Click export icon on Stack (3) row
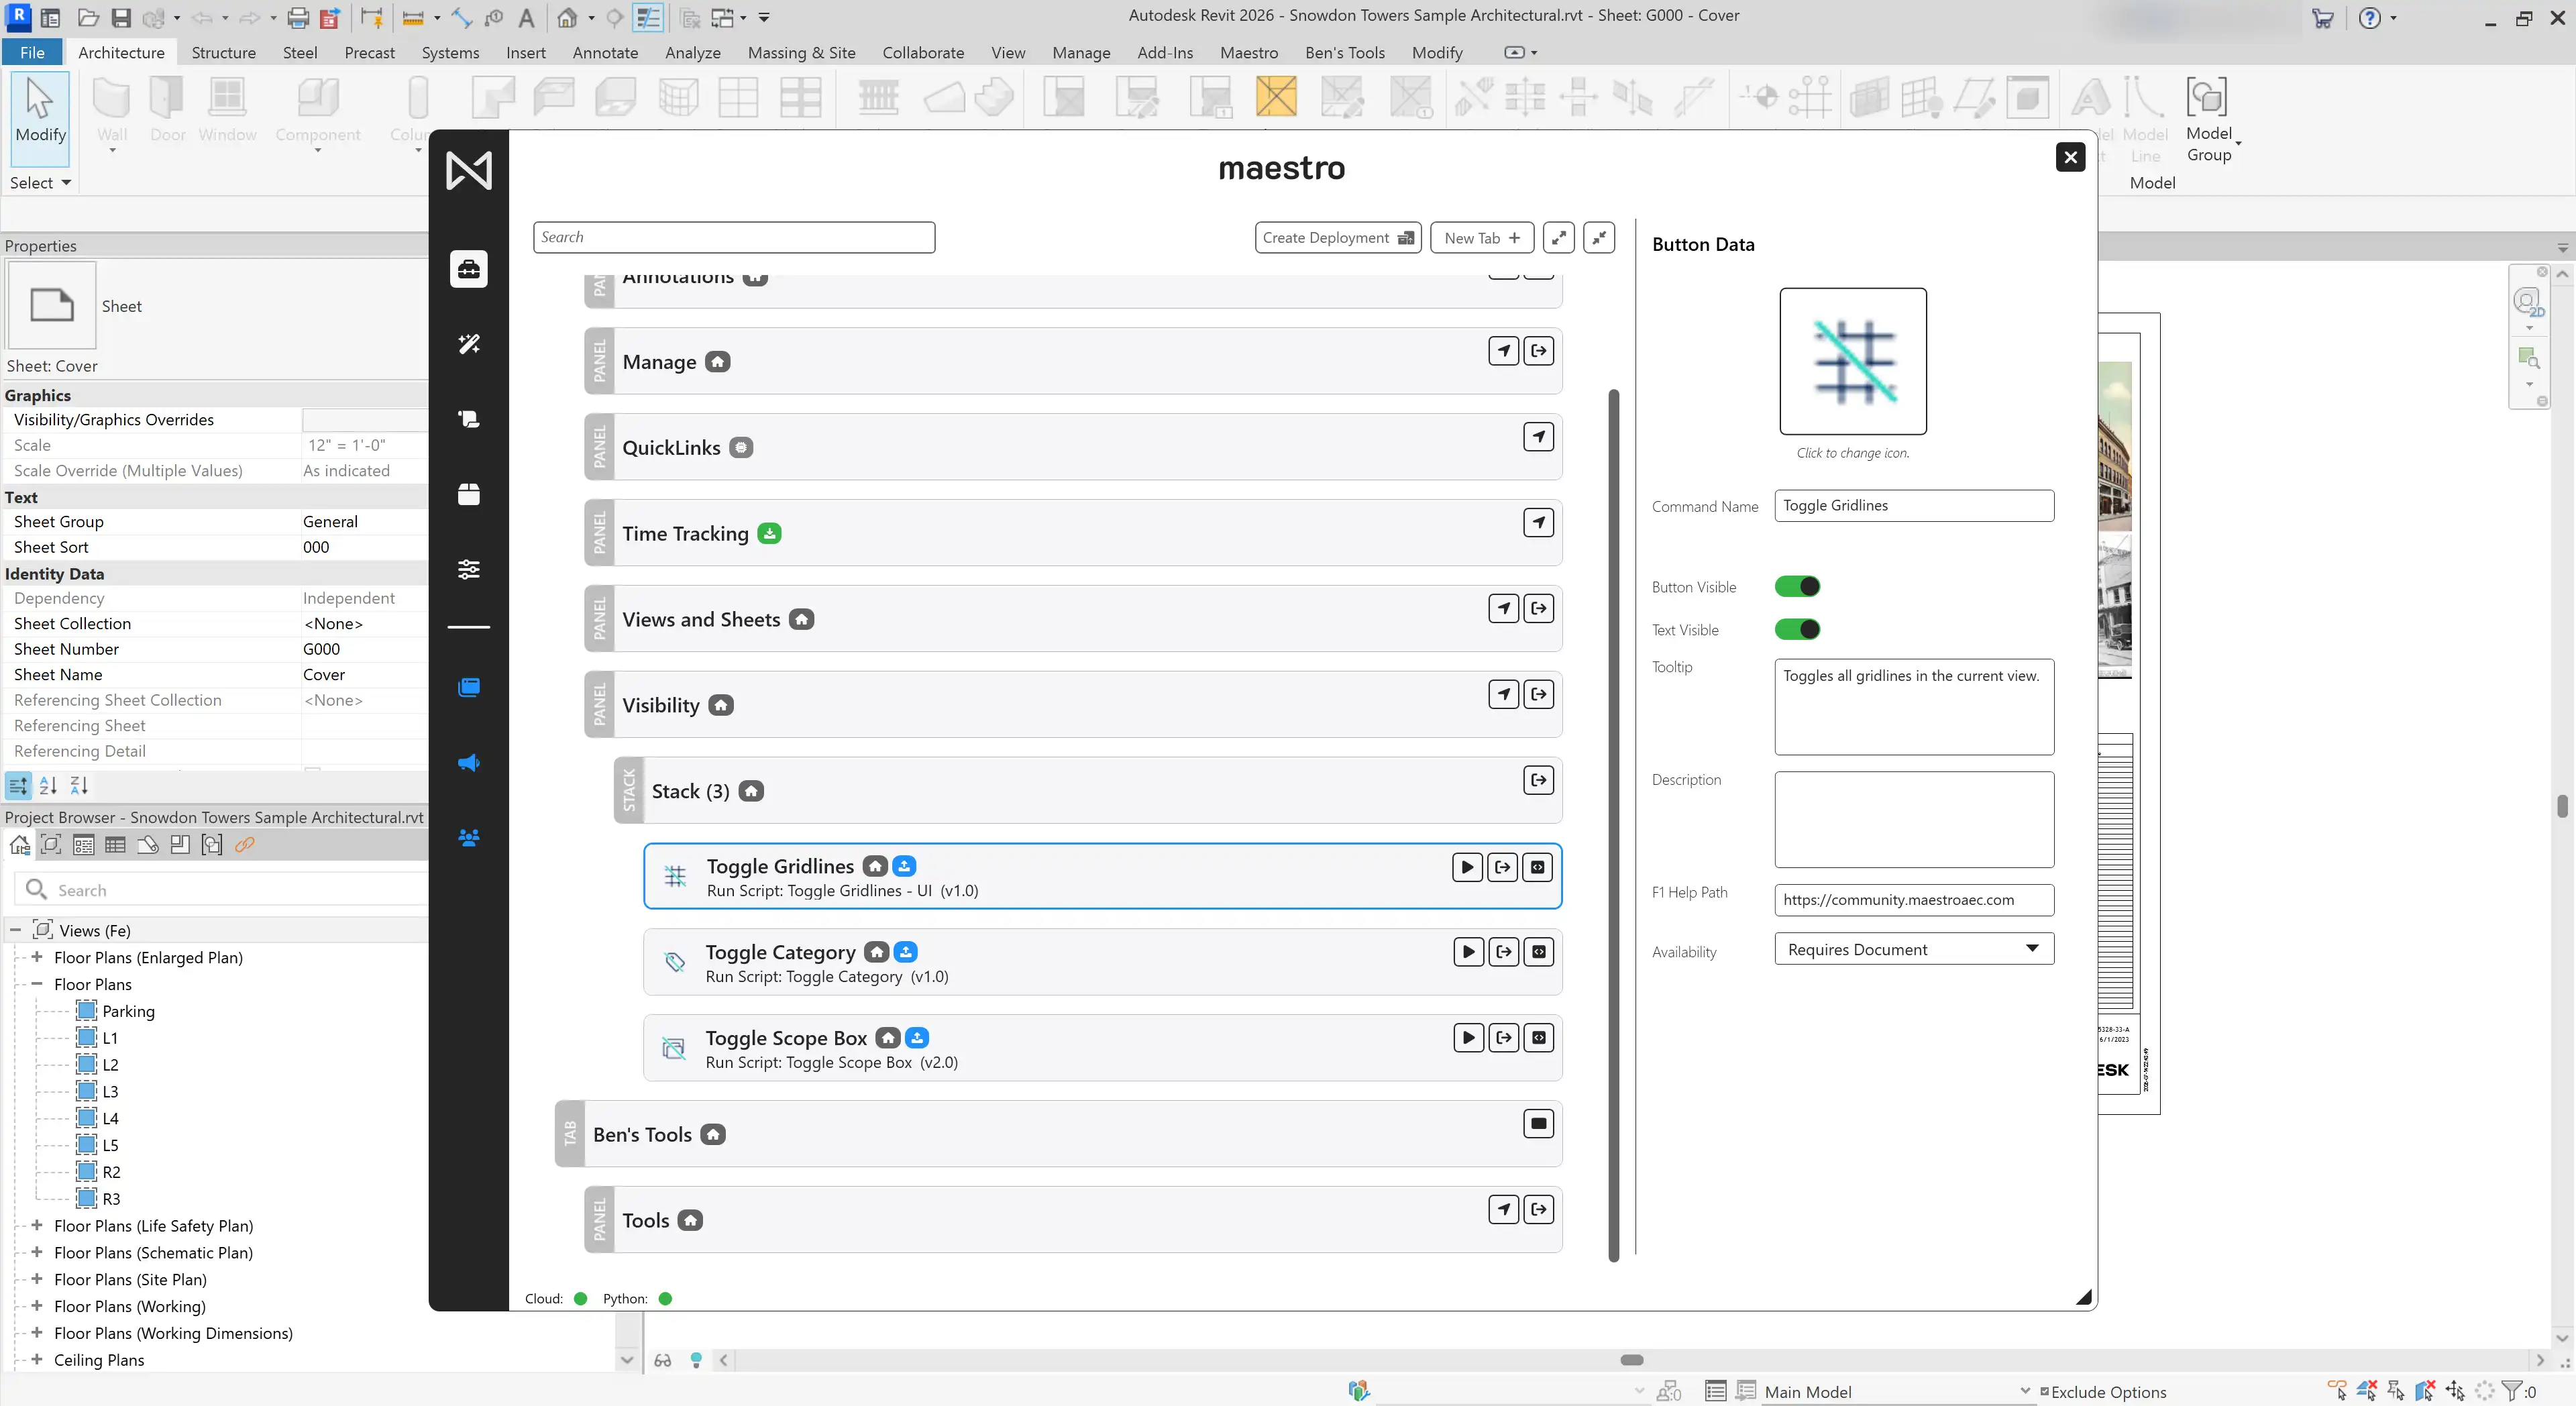 [x=1539, y=780]
